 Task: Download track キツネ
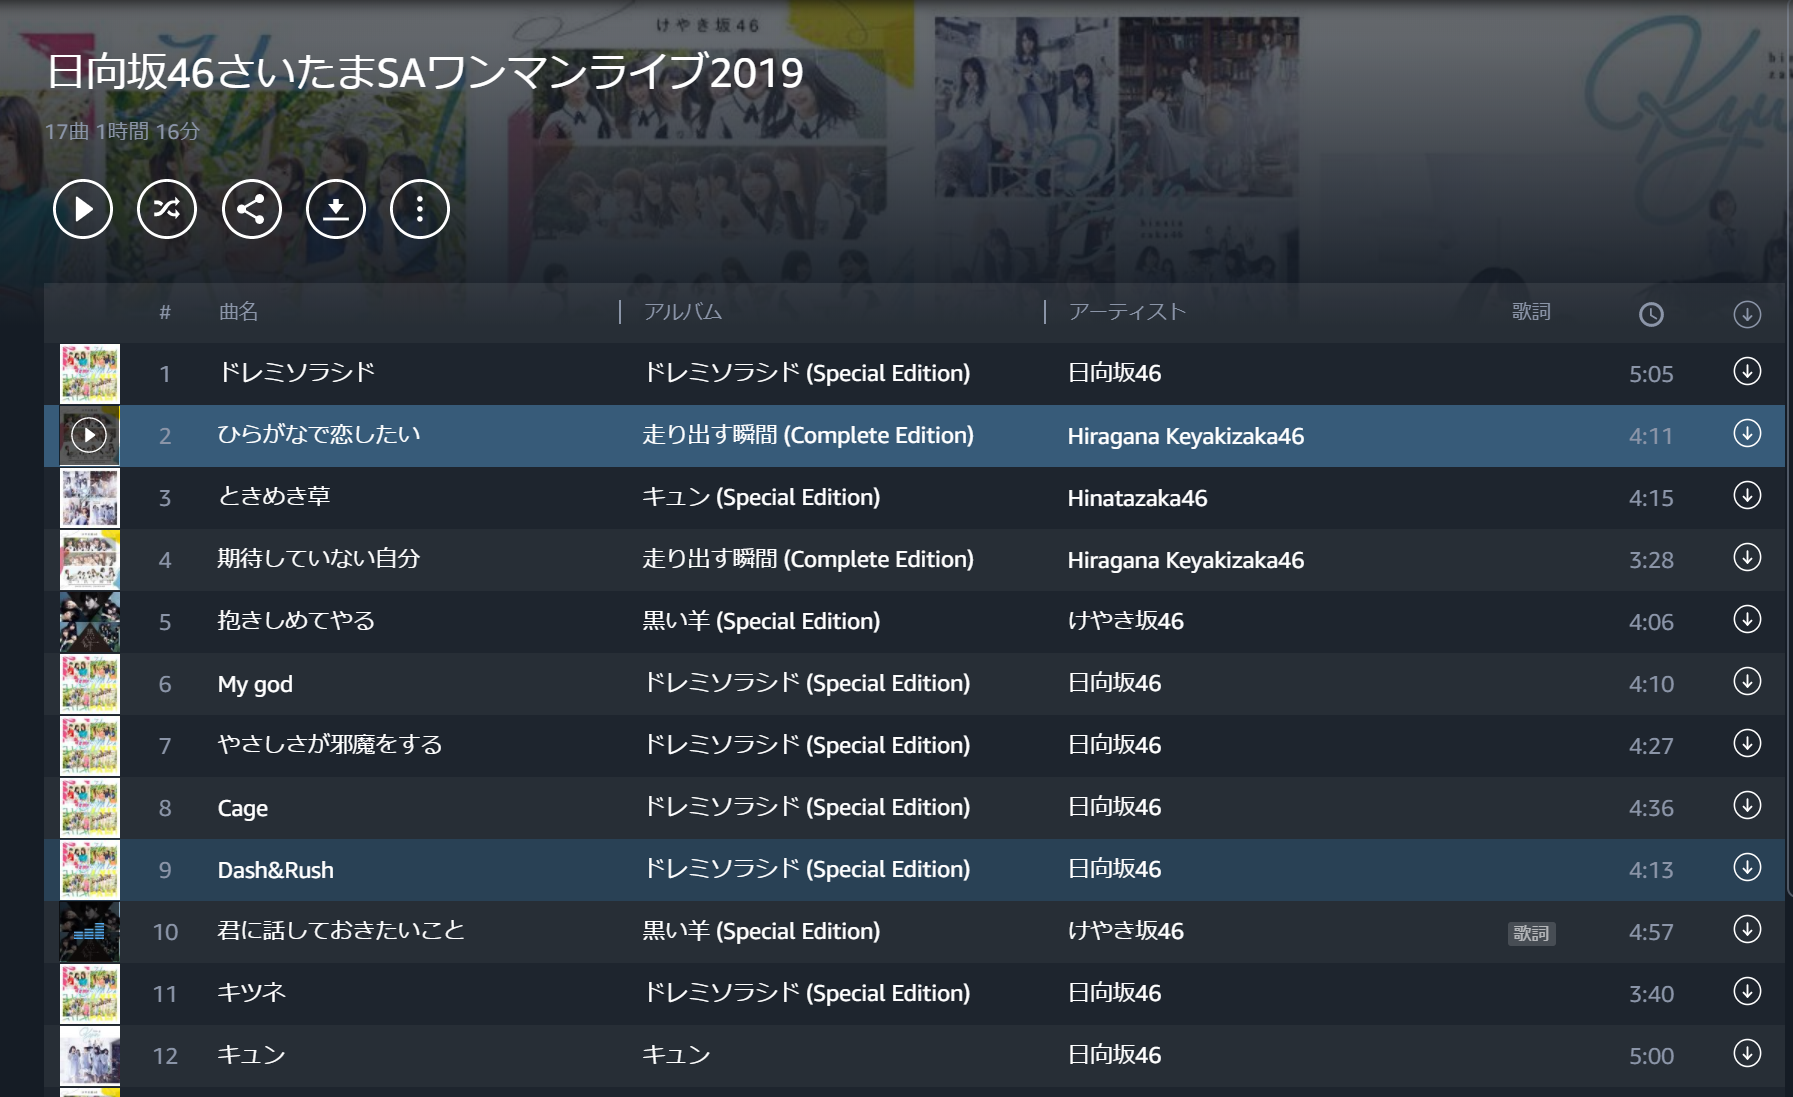coord(1747,991)
